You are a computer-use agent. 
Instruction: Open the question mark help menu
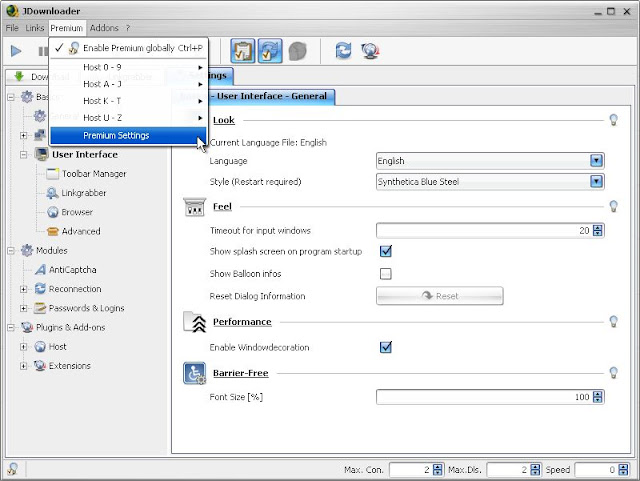[x=128, y=28]
